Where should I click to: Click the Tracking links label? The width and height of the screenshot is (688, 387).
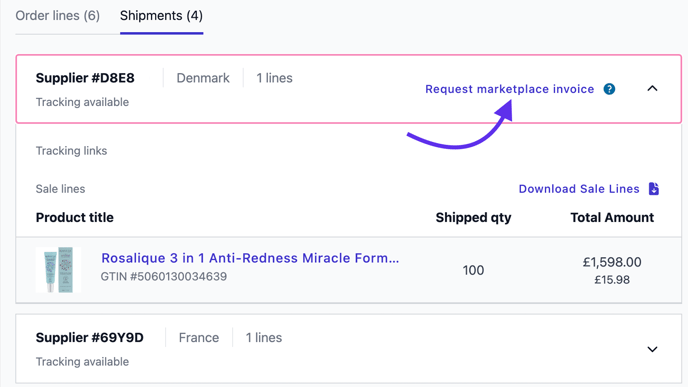[71, 151]
